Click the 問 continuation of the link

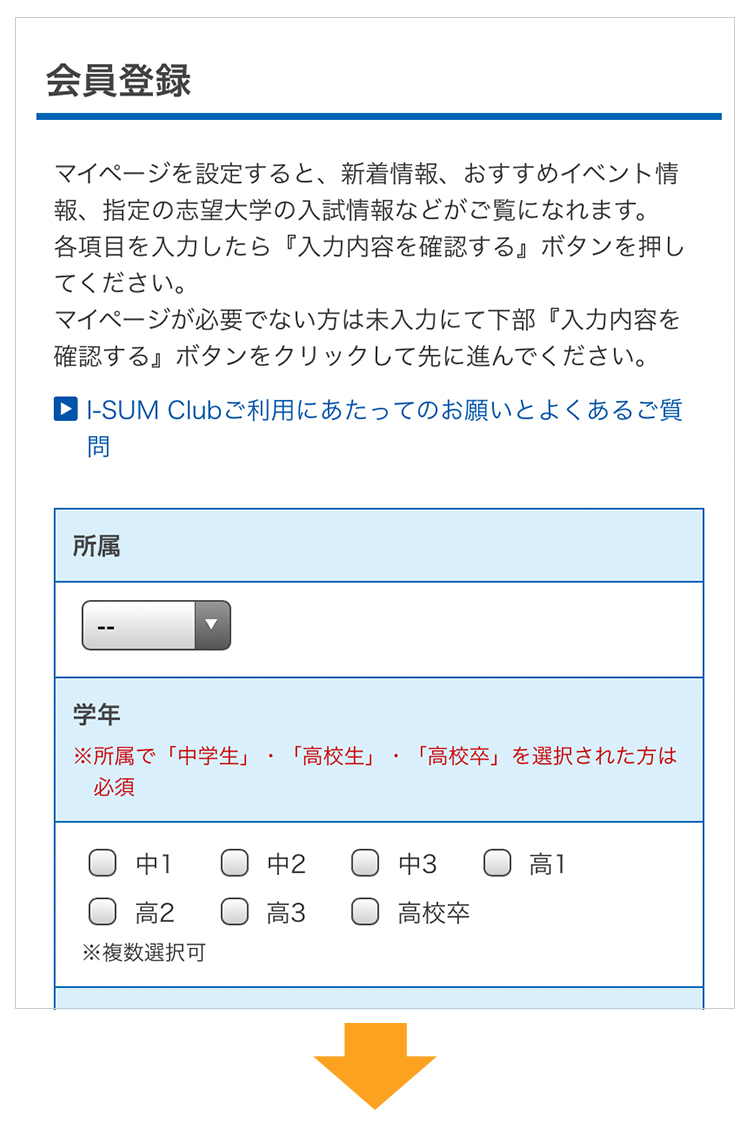point(98,446)
